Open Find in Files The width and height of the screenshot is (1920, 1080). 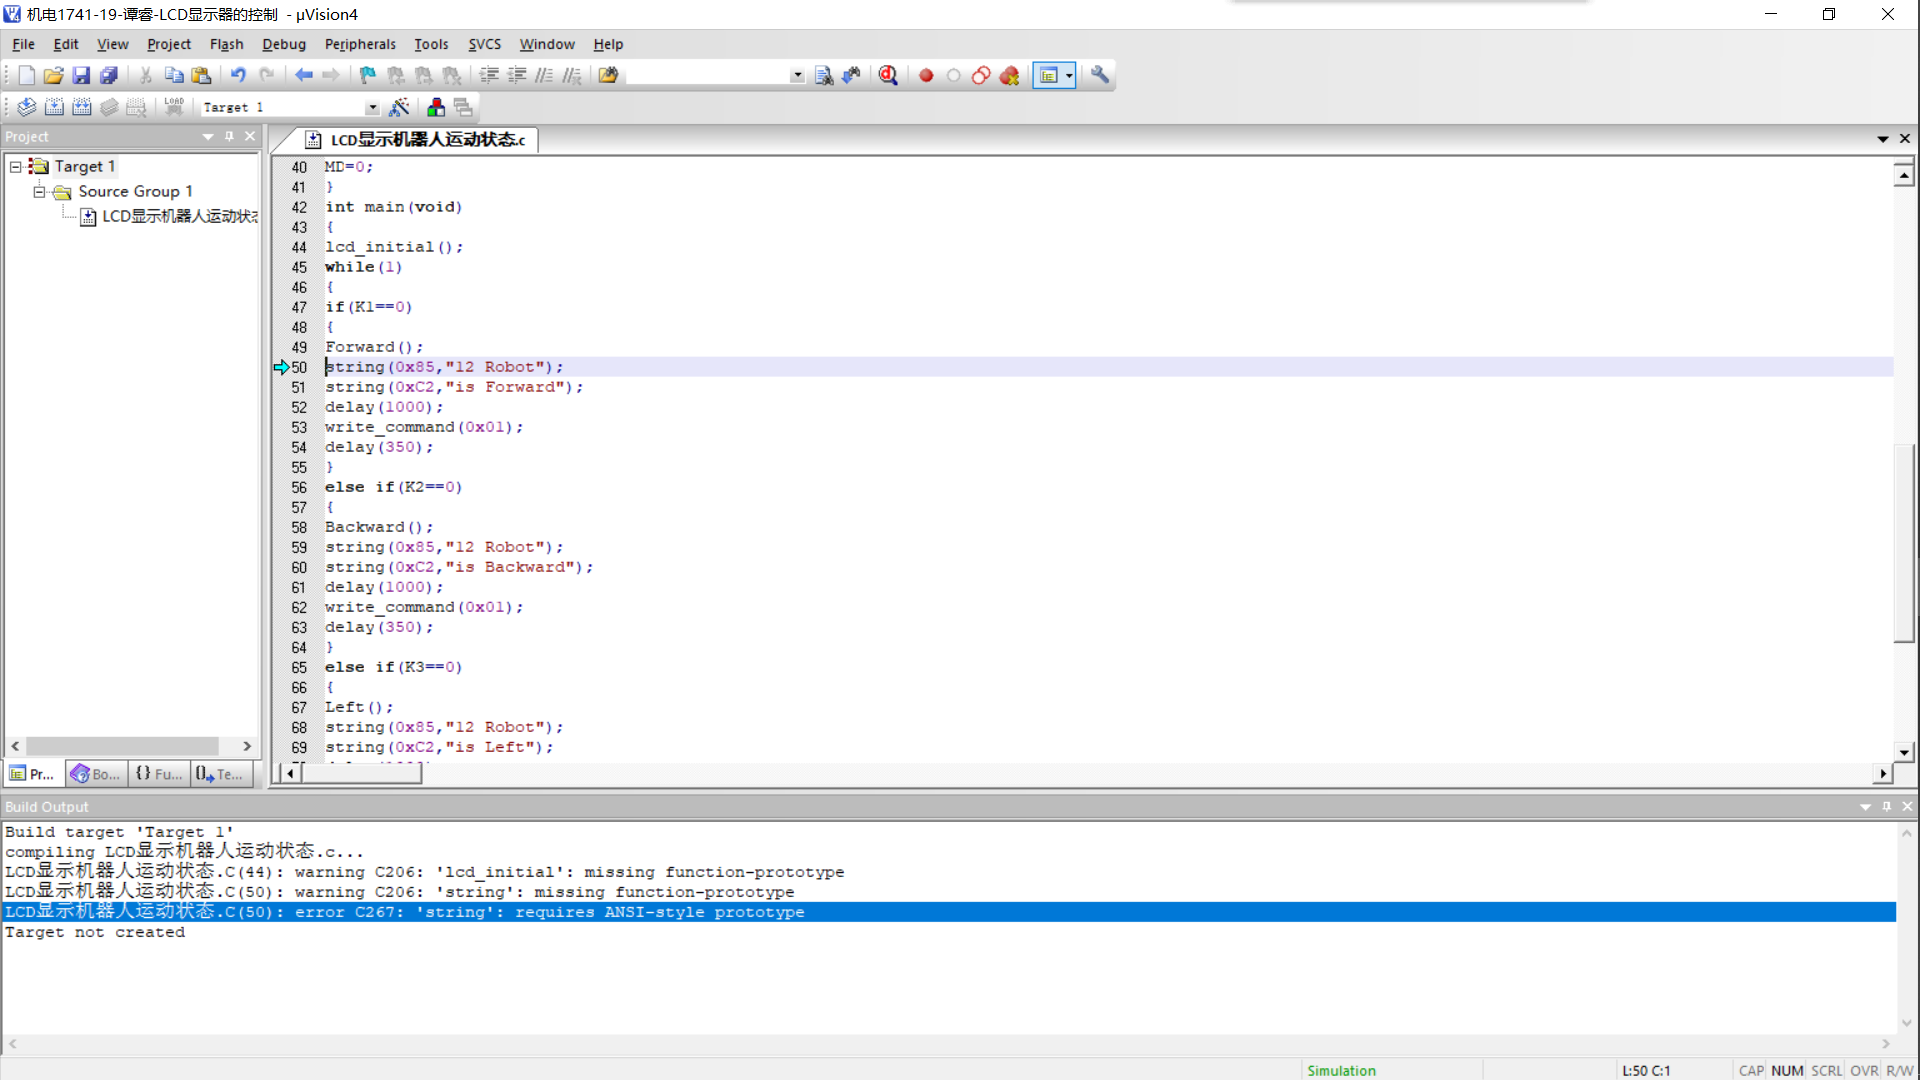pos(608,75)
